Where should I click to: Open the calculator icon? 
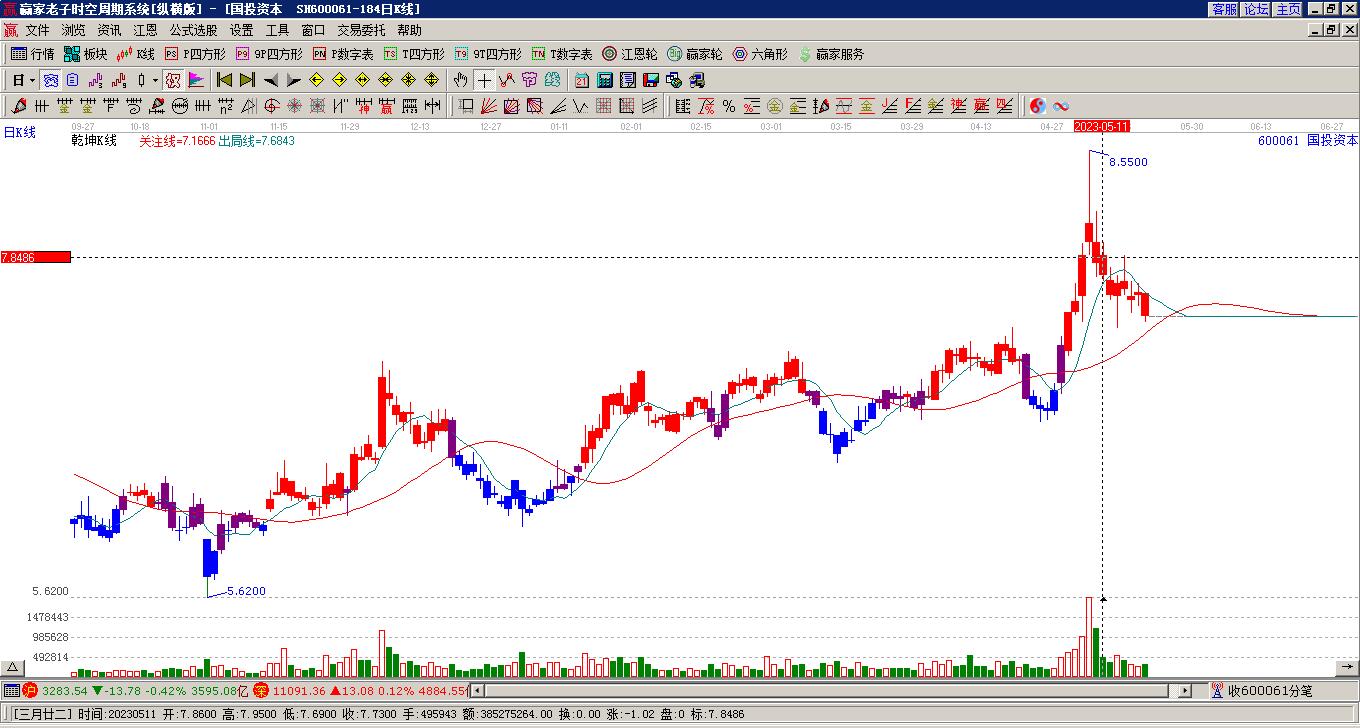[605, 80]
